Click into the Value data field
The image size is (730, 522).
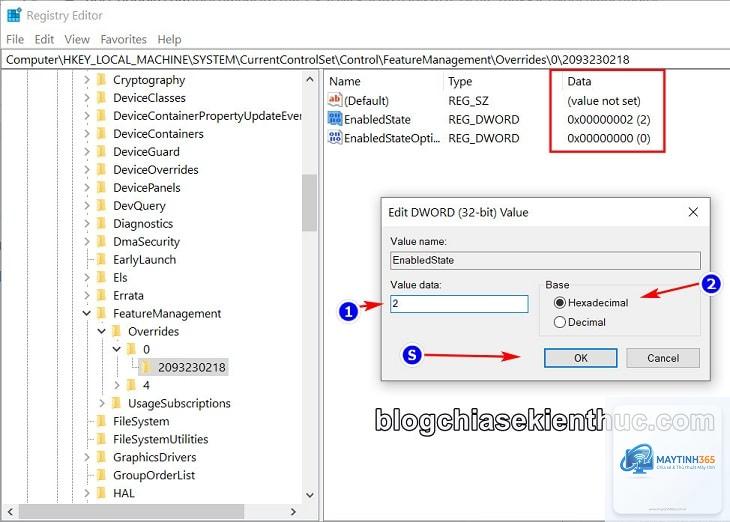459,304
